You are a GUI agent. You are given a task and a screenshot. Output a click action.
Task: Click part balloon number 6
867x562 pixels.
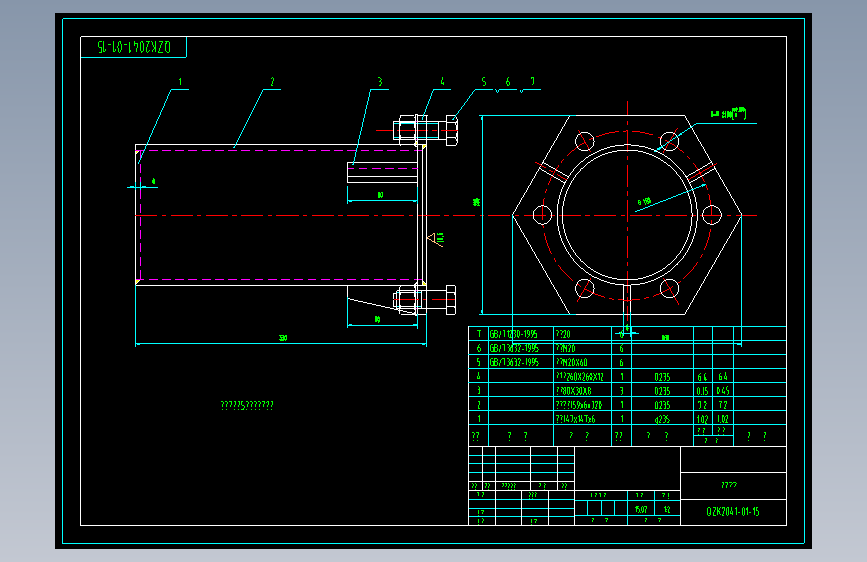pyautogui.click(x=508, y=82)
